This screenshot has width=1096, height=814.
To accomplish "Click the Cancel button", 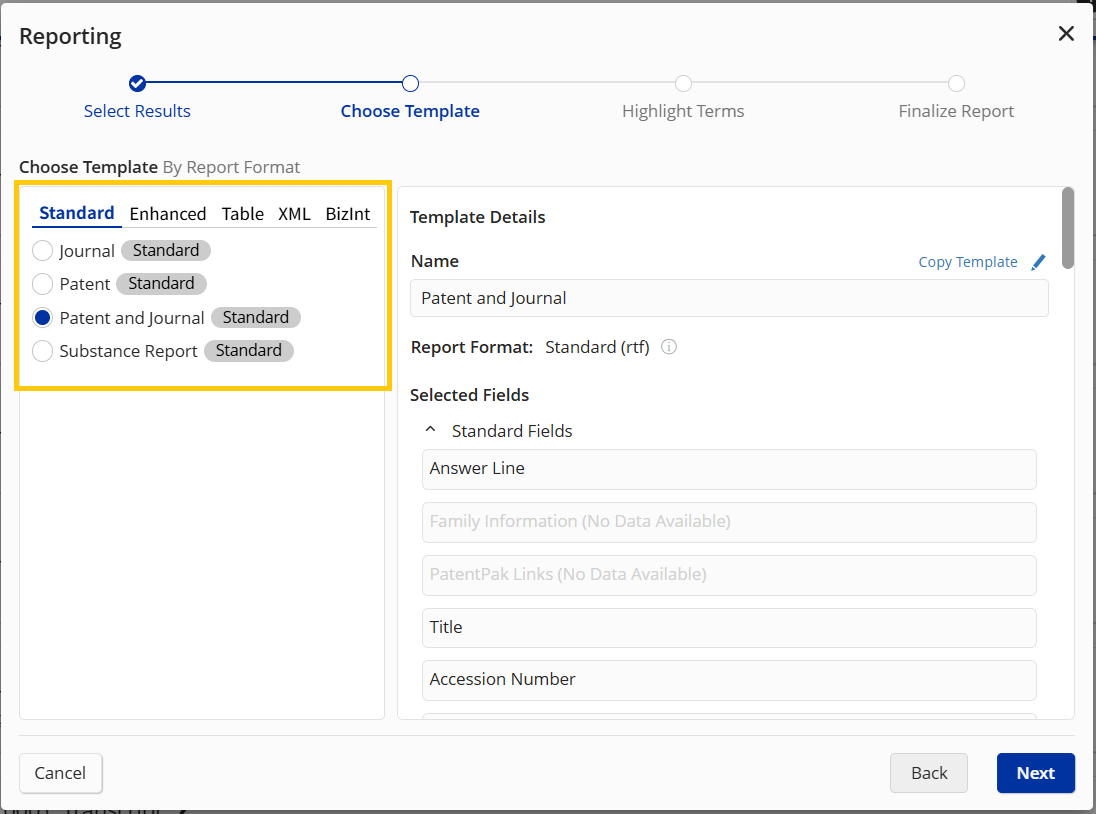I will coord(60,773).
